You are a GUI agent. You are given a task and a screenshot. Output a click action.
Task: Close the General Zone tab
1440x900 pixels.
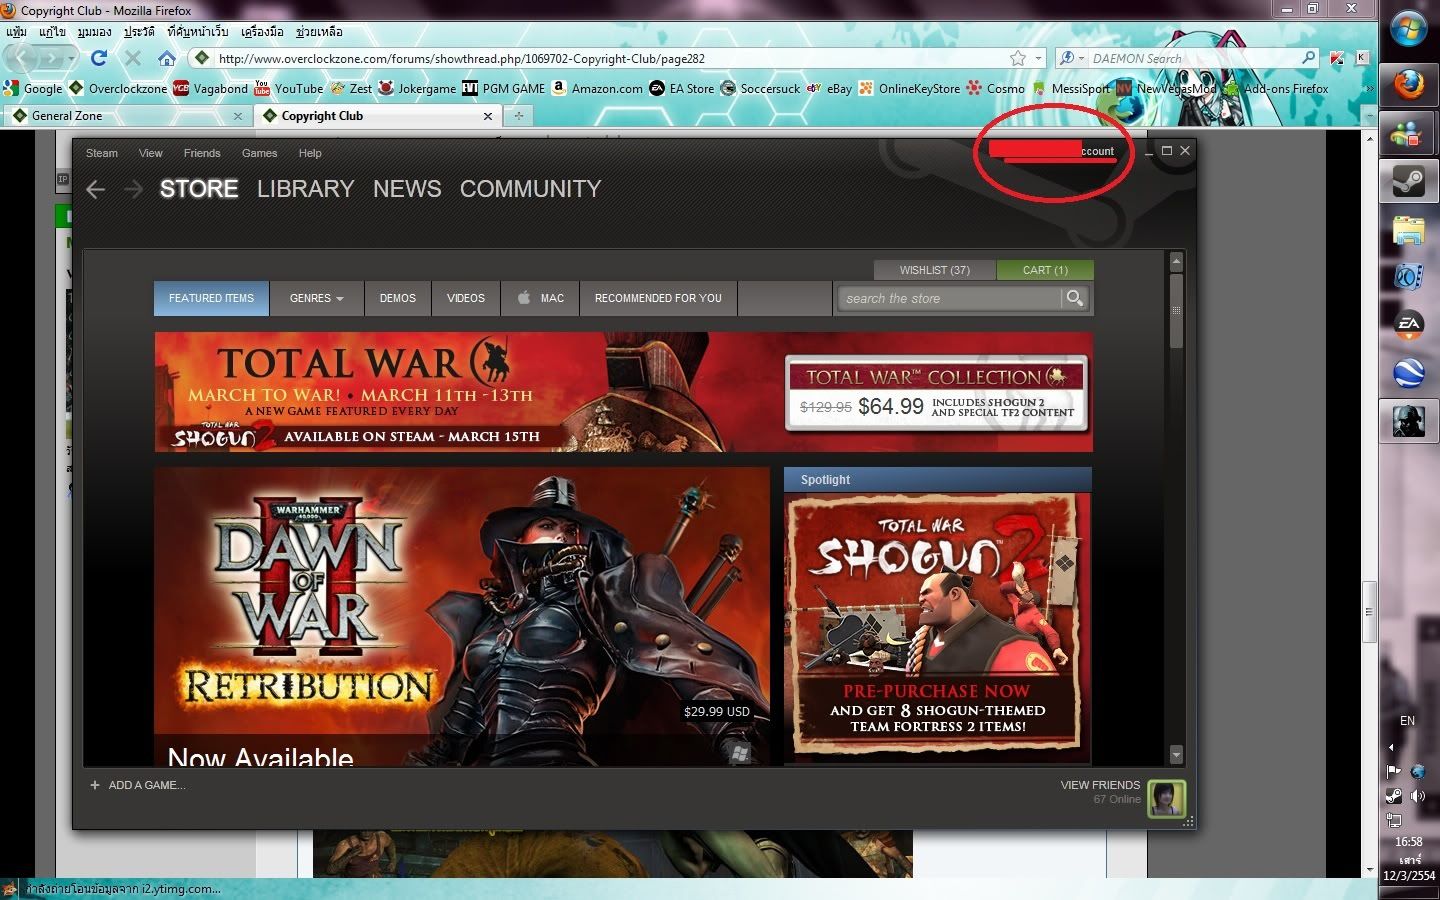(238, 116)
